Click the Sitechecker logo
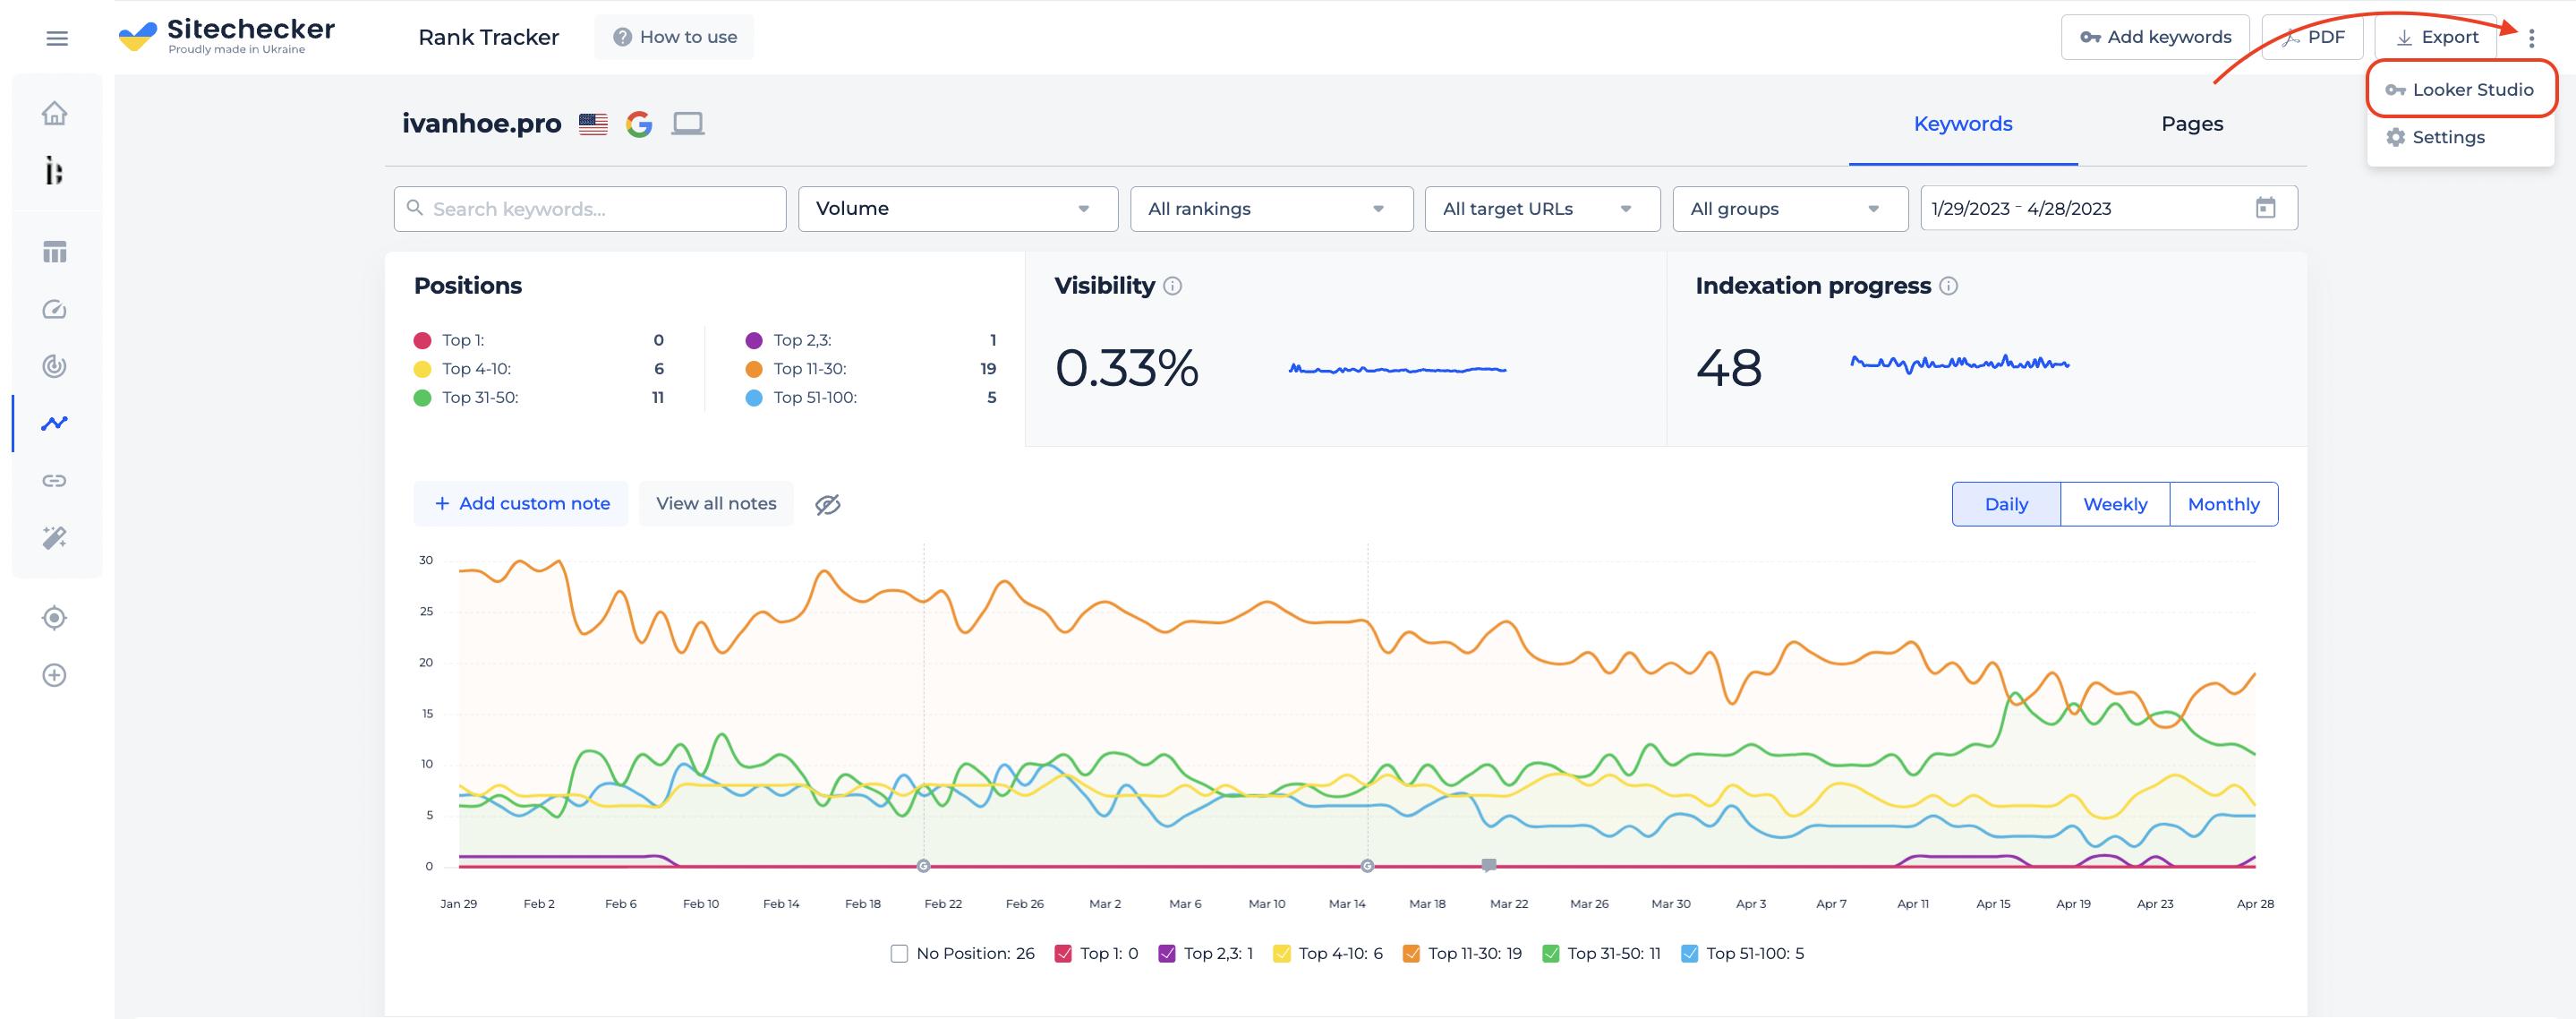Image resolution: width=2576 pixels, height=1019 pixels. point(227,37)
